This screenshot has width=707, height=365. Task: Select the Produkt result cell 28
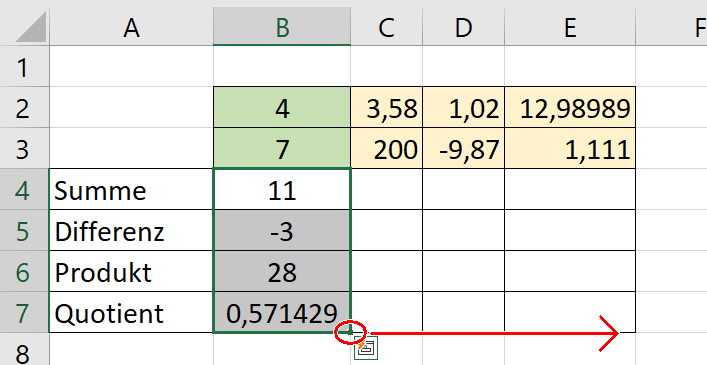tap(282, 271)
